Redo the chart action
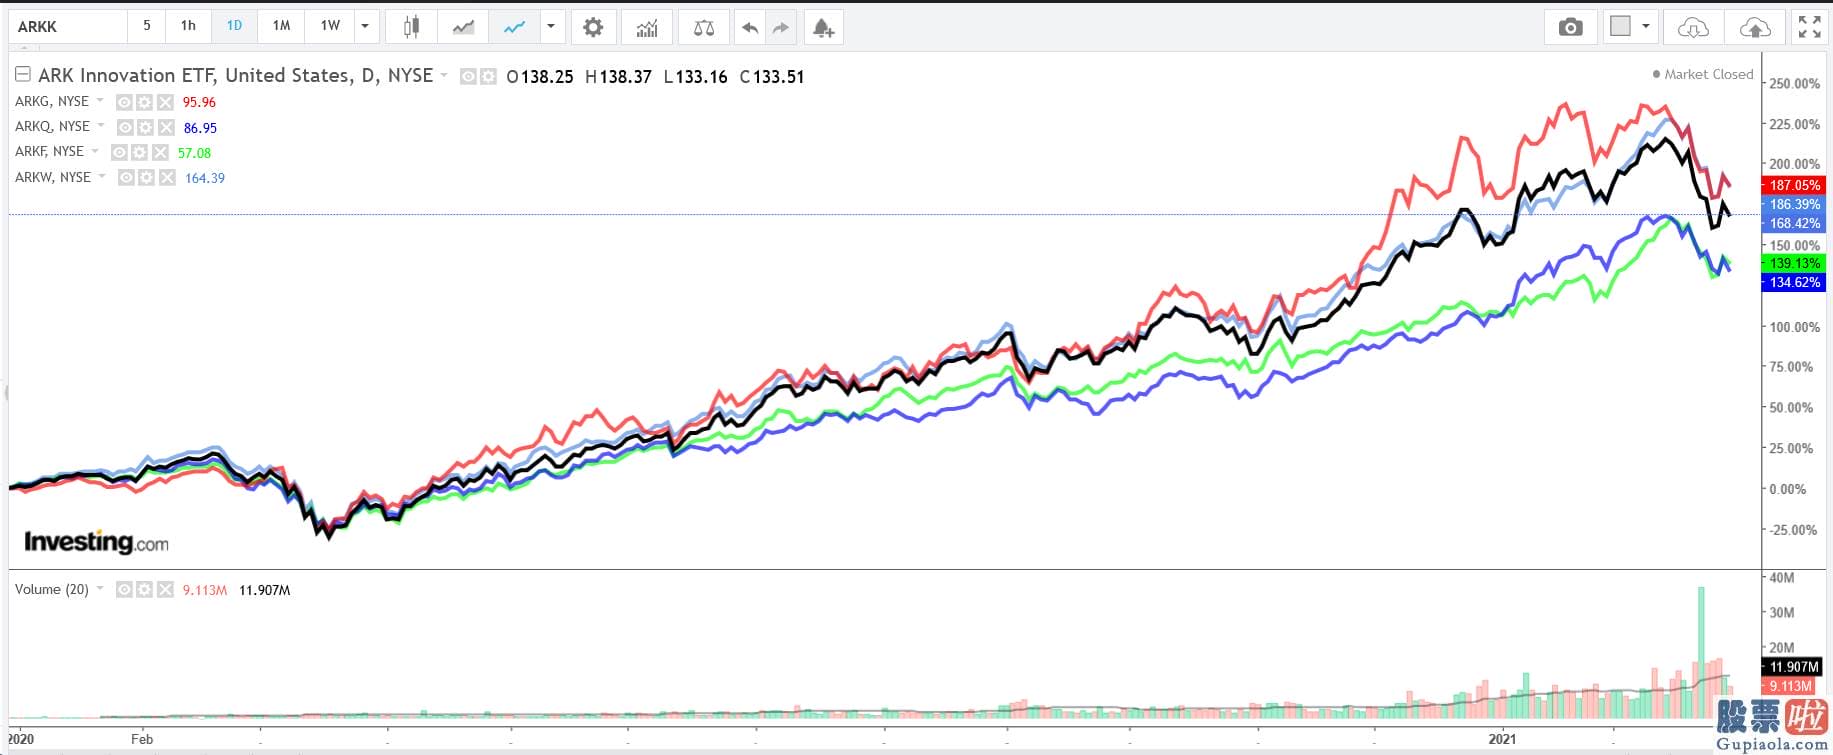1833x755 pixels. click(x=780, y=27)
